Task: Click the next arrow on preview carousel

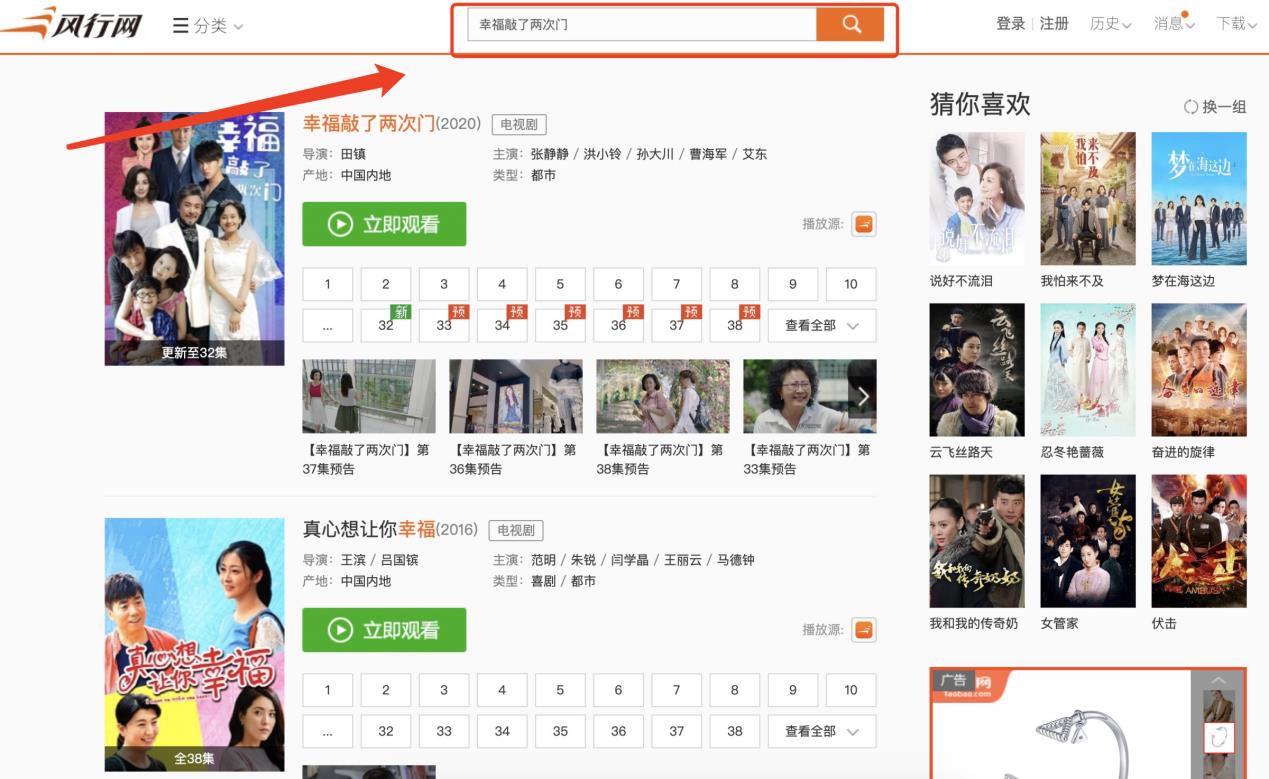Action: point(863,396)
